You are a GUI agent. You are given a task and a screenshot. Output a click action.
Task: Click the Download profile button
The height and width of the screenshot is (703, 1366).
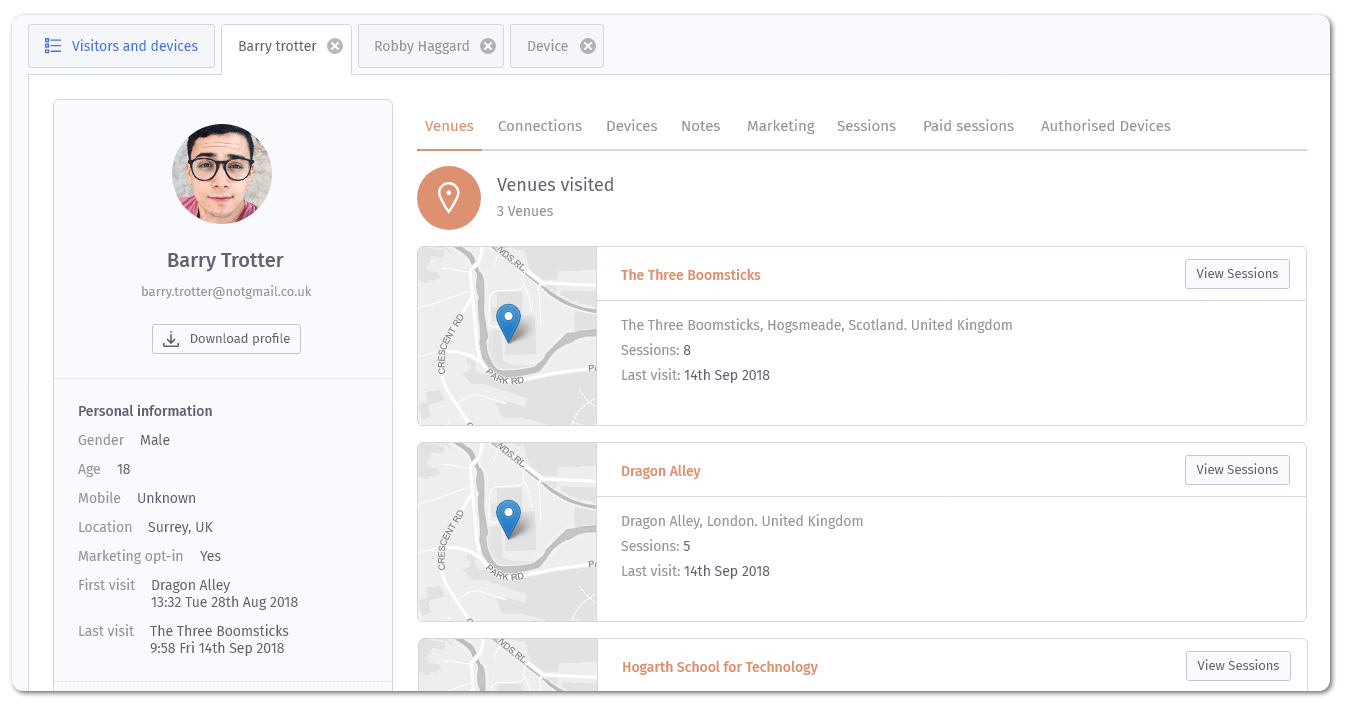[x=226, y=338]
